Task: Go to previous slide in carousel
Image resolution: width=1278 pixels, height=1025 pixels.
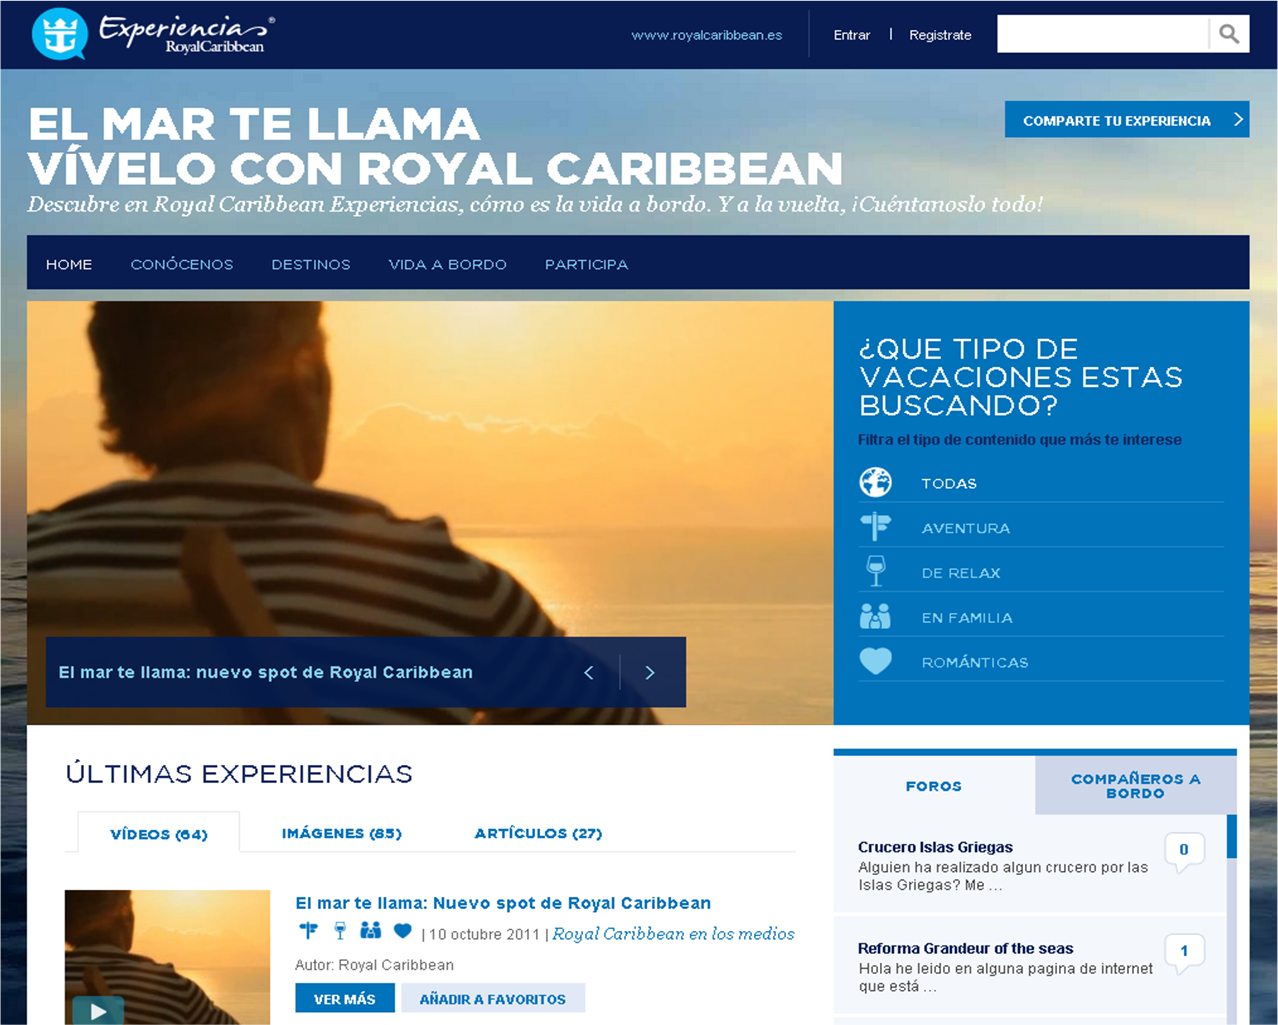Action: coord(589,672)
